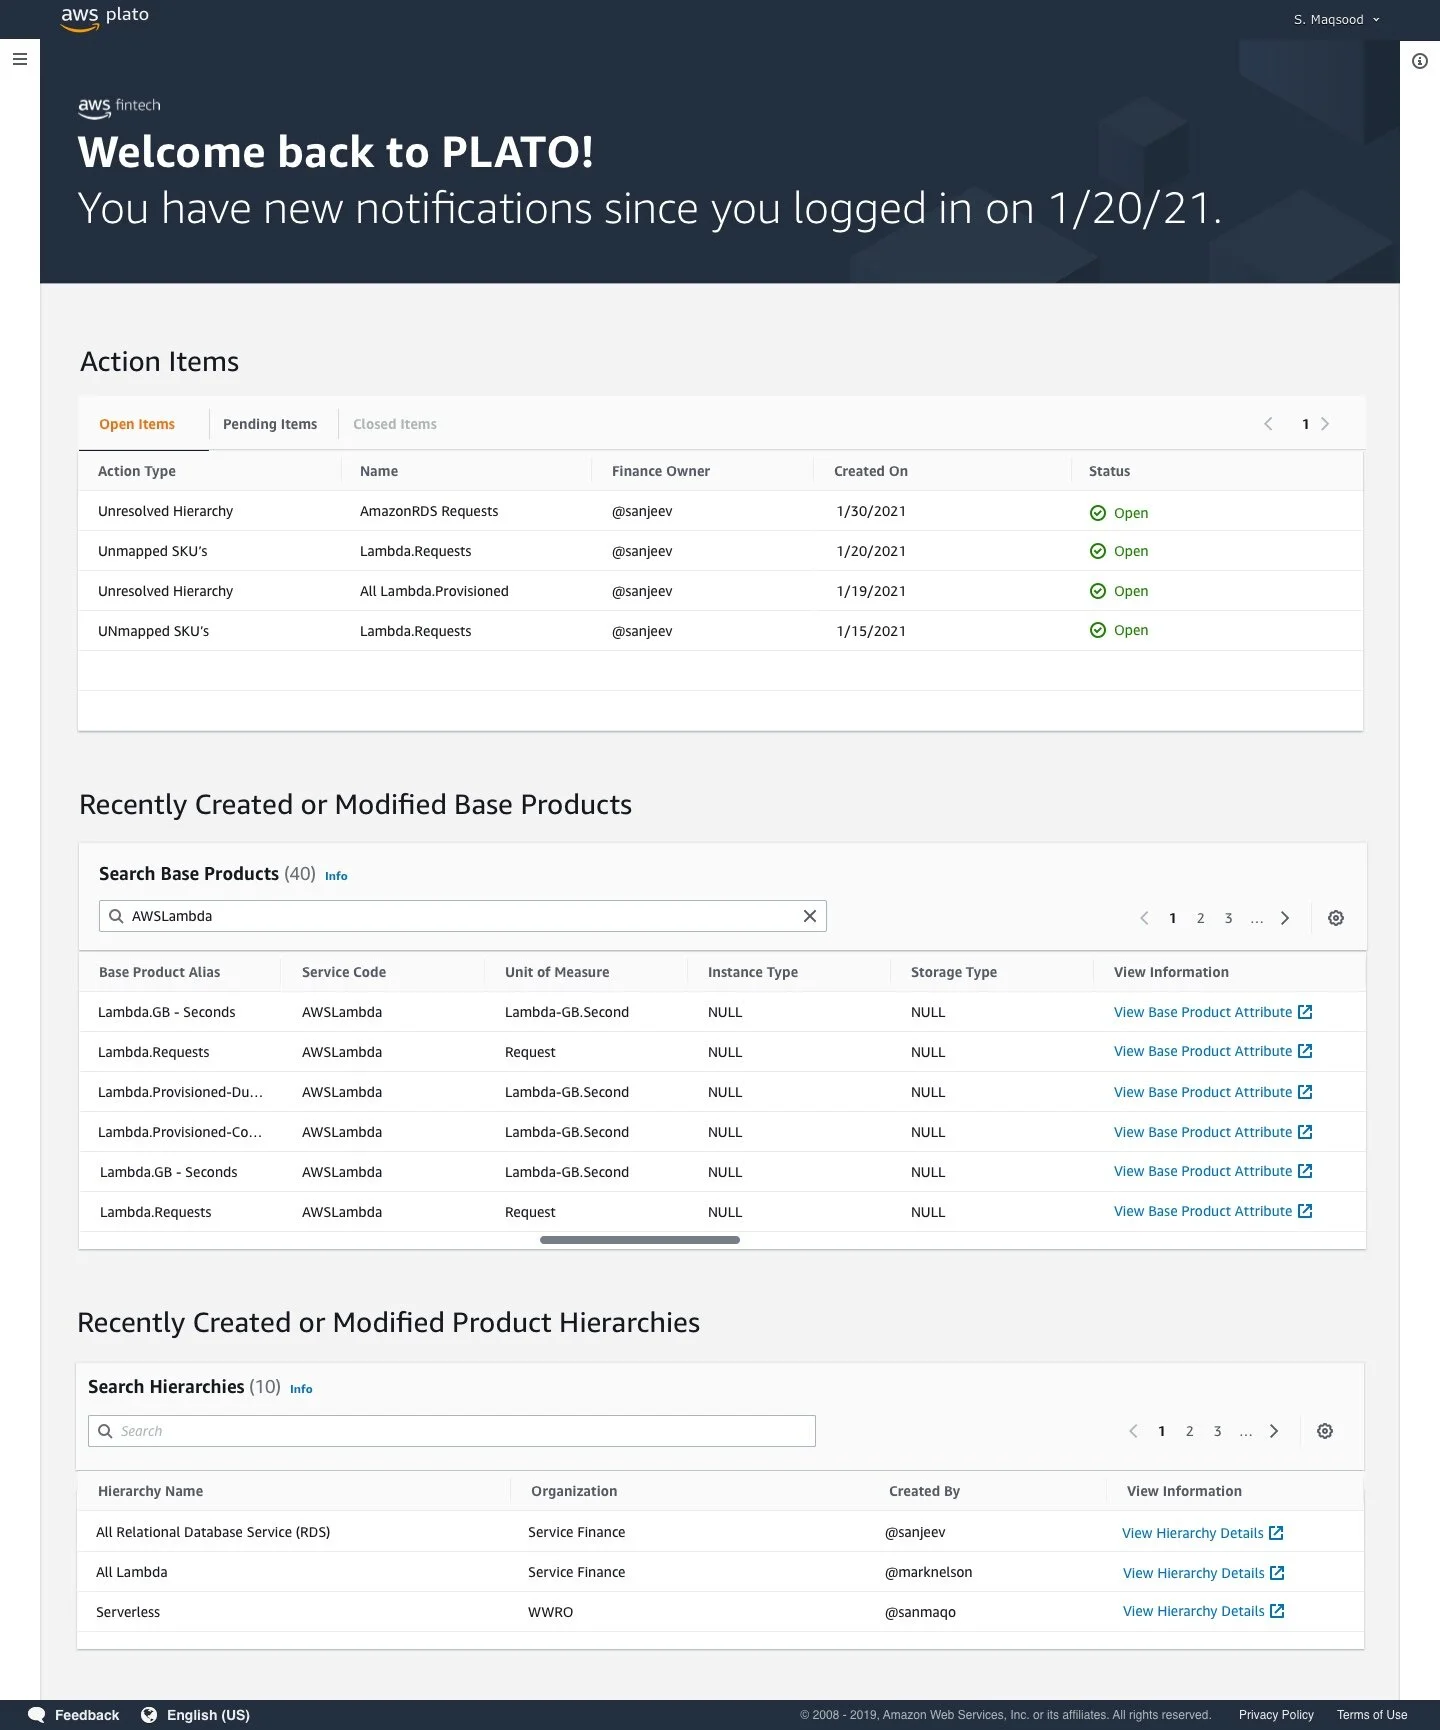Expand the S. Maqsood user dropdown
1440x1730 pixels.
click(x=1337, y=19)
